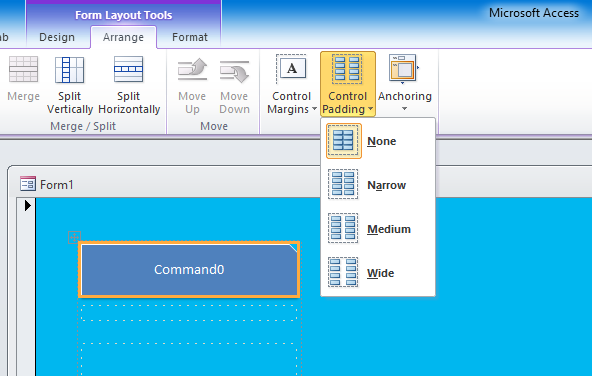Click the Split Horizontally icon
Image resolution: width=592 pixels, height=376 pixels.
(x=129, y=69)
